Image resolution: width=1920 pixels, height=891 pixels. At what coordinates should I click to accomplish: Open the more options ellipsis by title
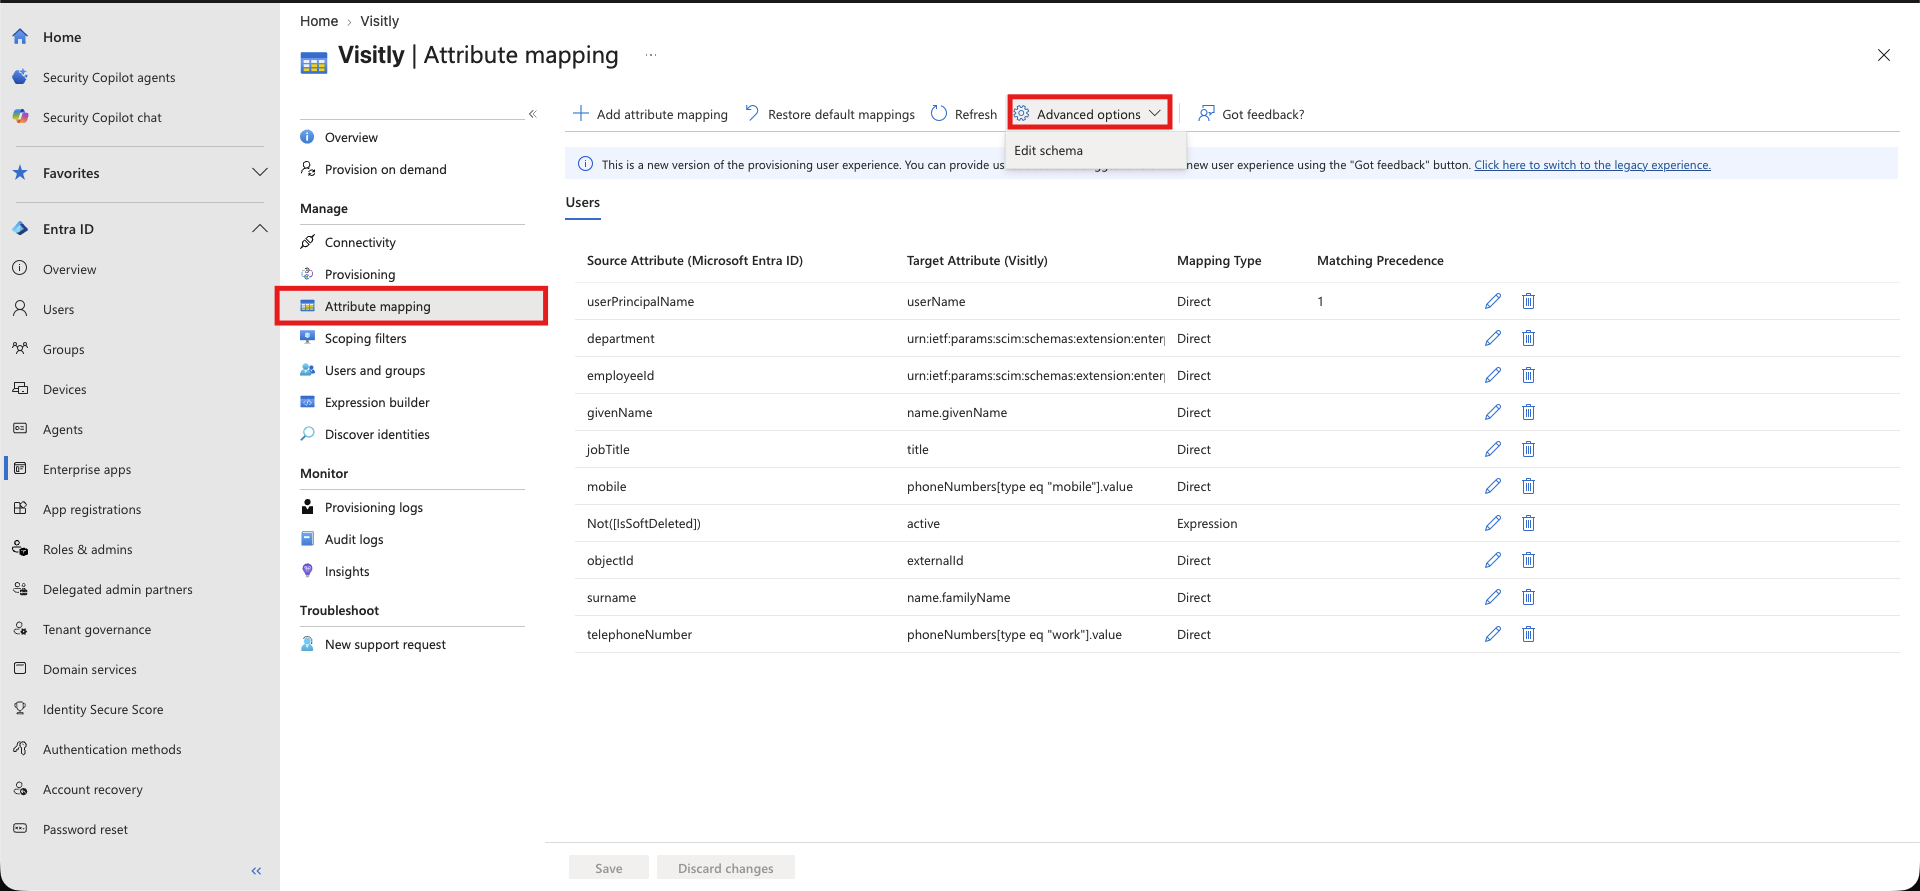click(x=651, y=55)
